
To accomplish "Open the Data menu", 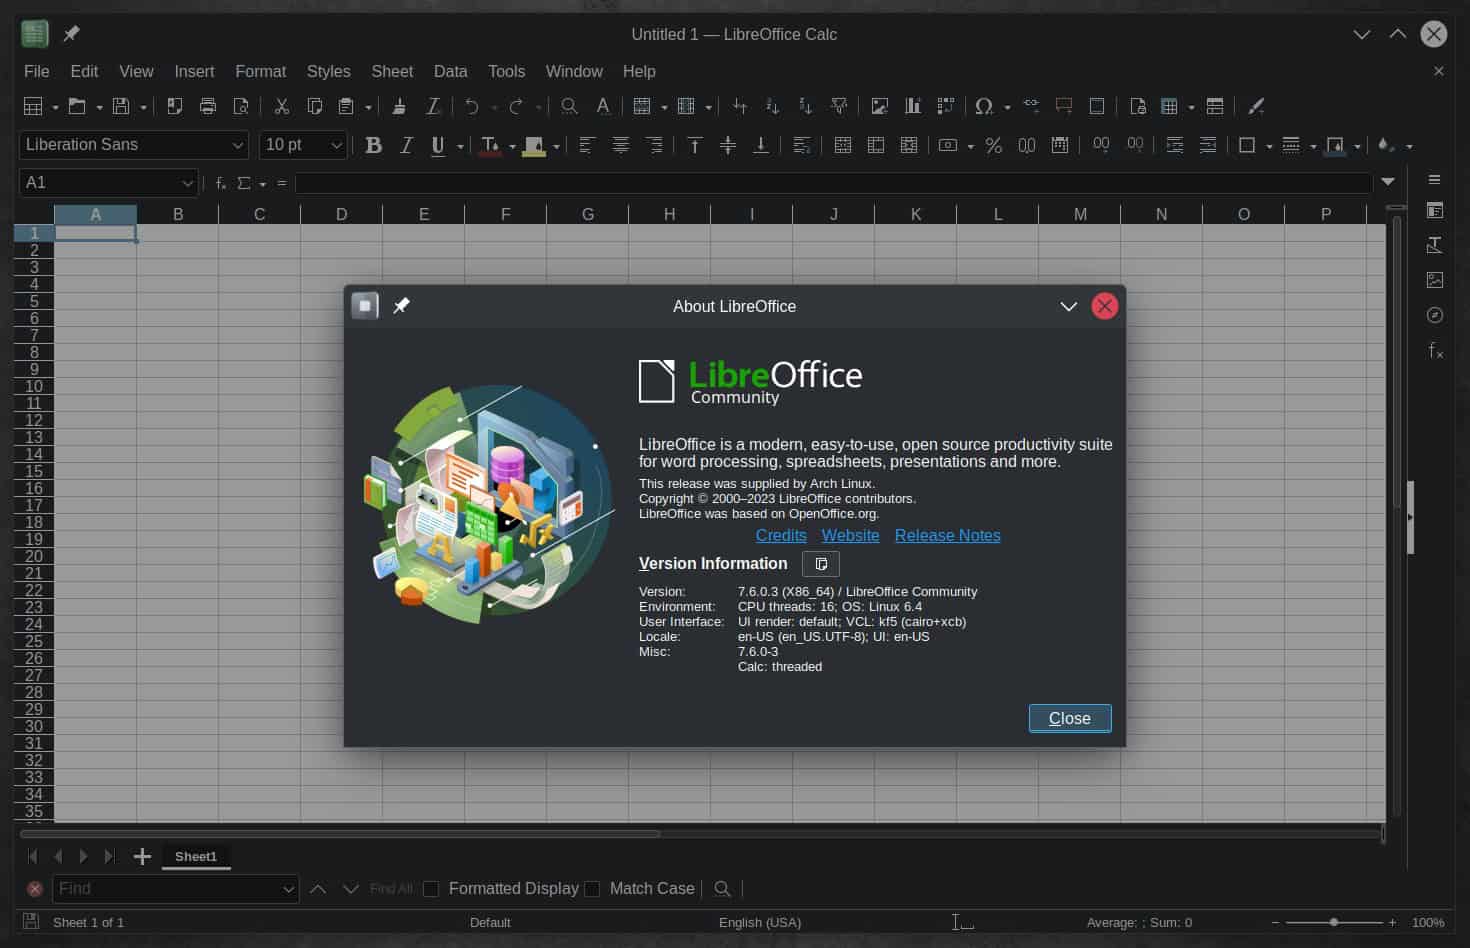I will pos(450,71).
